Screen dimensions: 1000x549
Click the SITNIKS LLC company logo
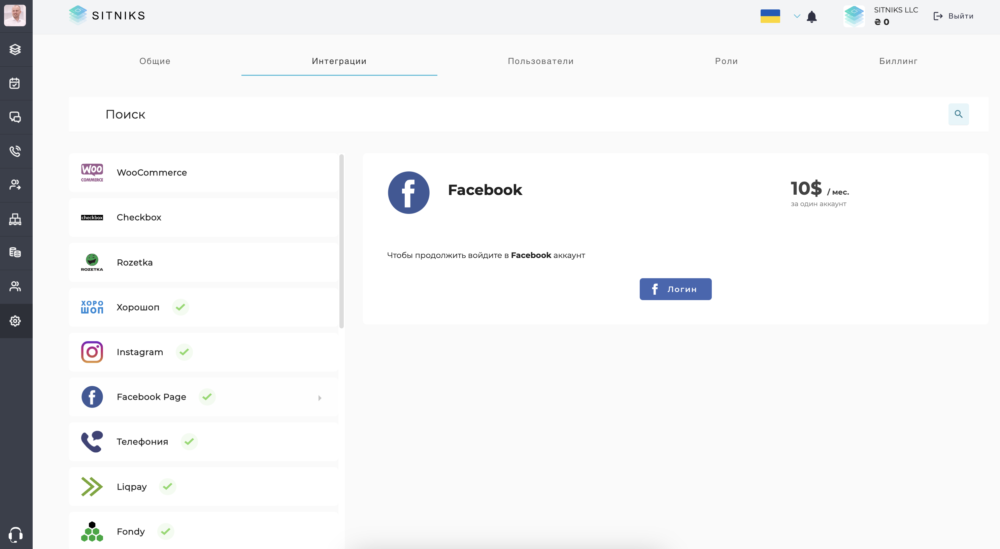pos(854,16)
